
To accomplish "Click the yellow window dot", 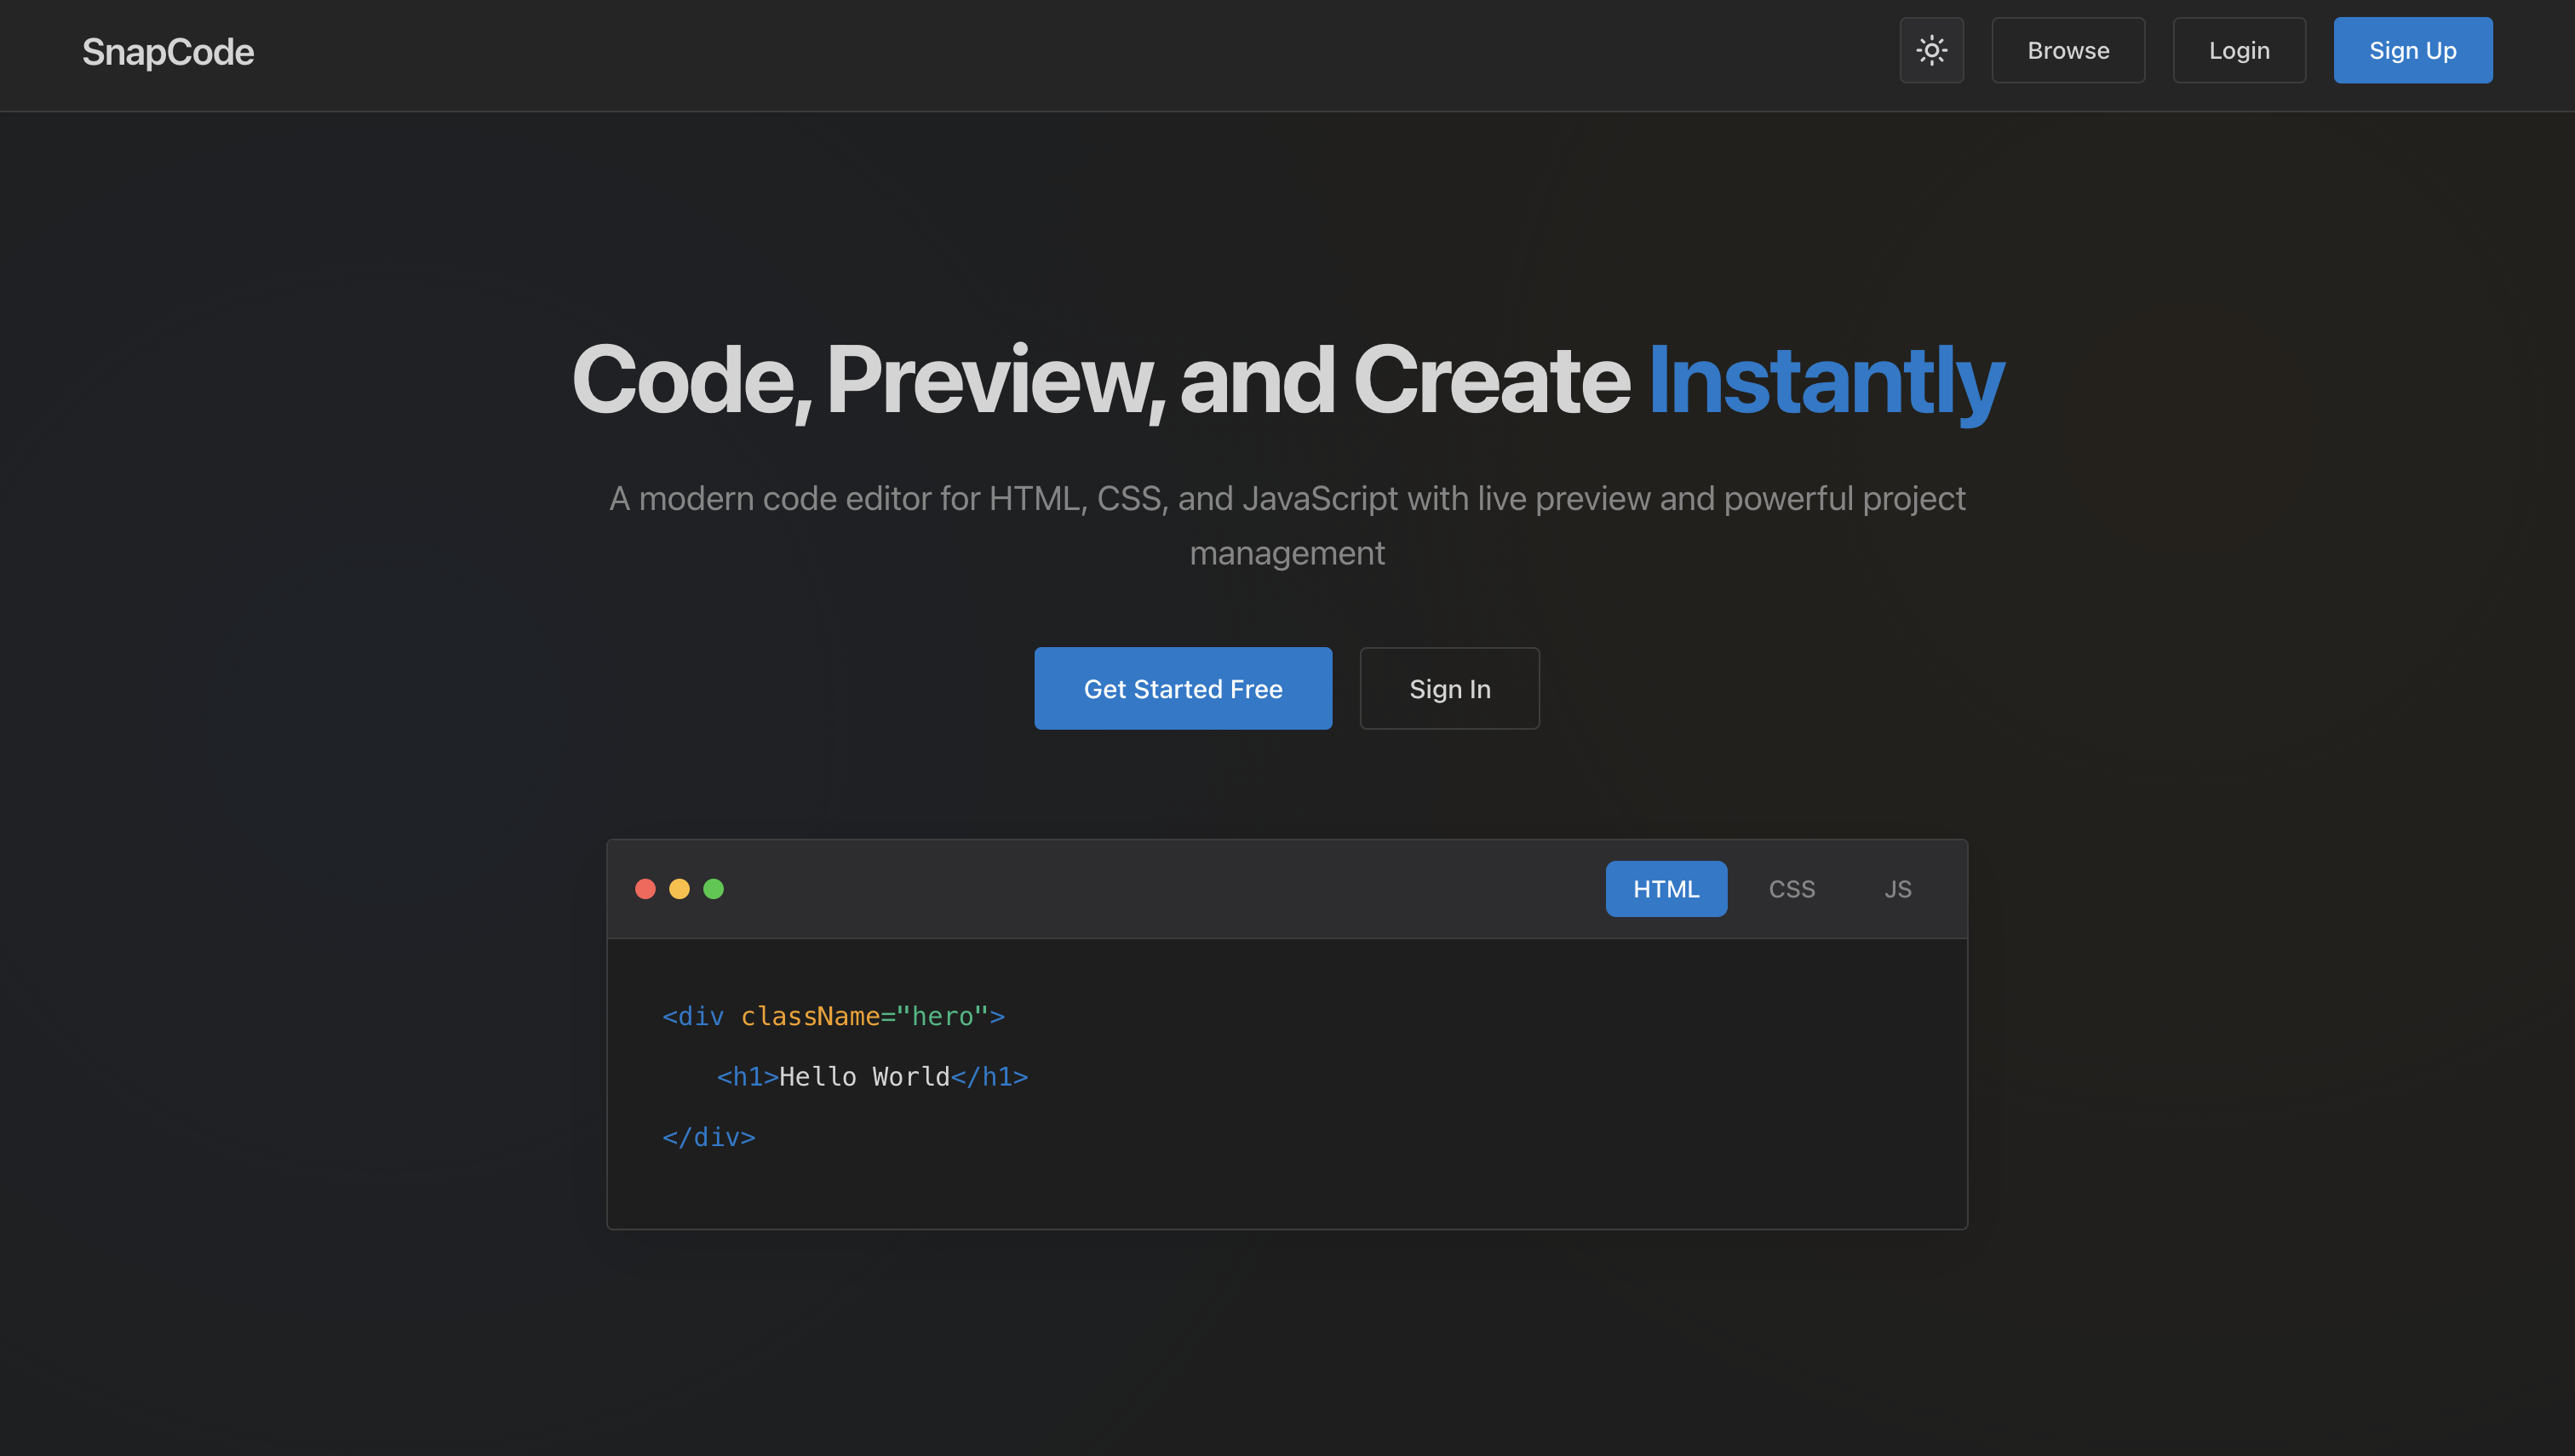I will pos(679,888).
